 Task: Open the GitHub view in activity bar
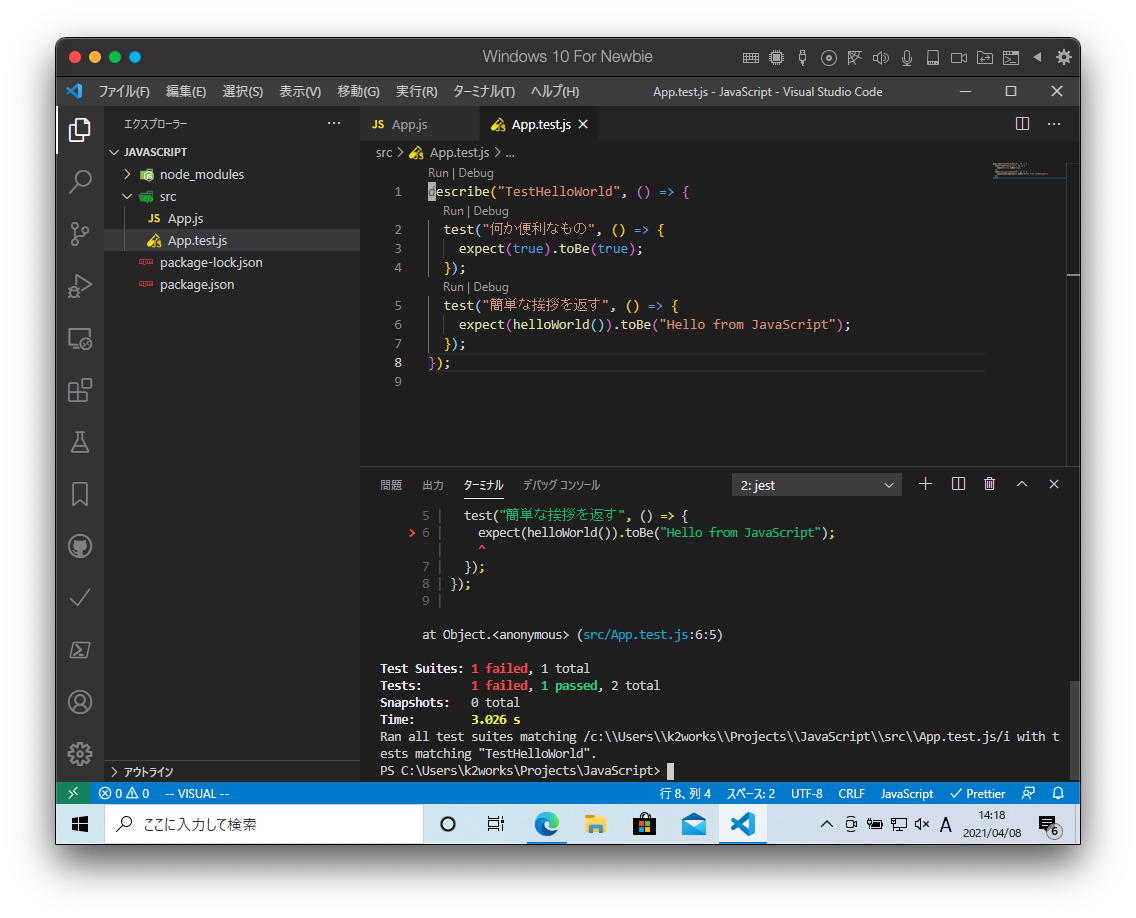click(x=80, y=546)
